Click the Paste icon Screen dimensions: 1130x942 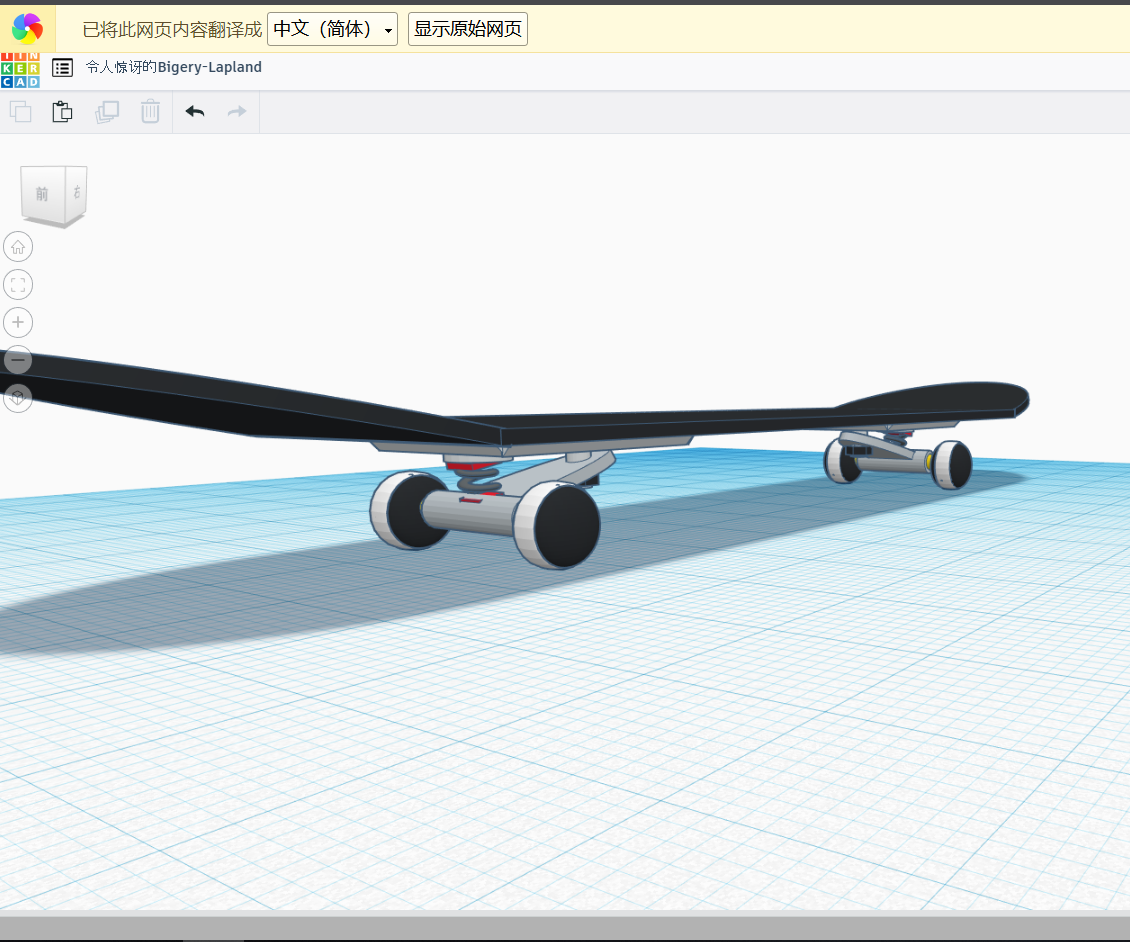[x=62, y=111]
